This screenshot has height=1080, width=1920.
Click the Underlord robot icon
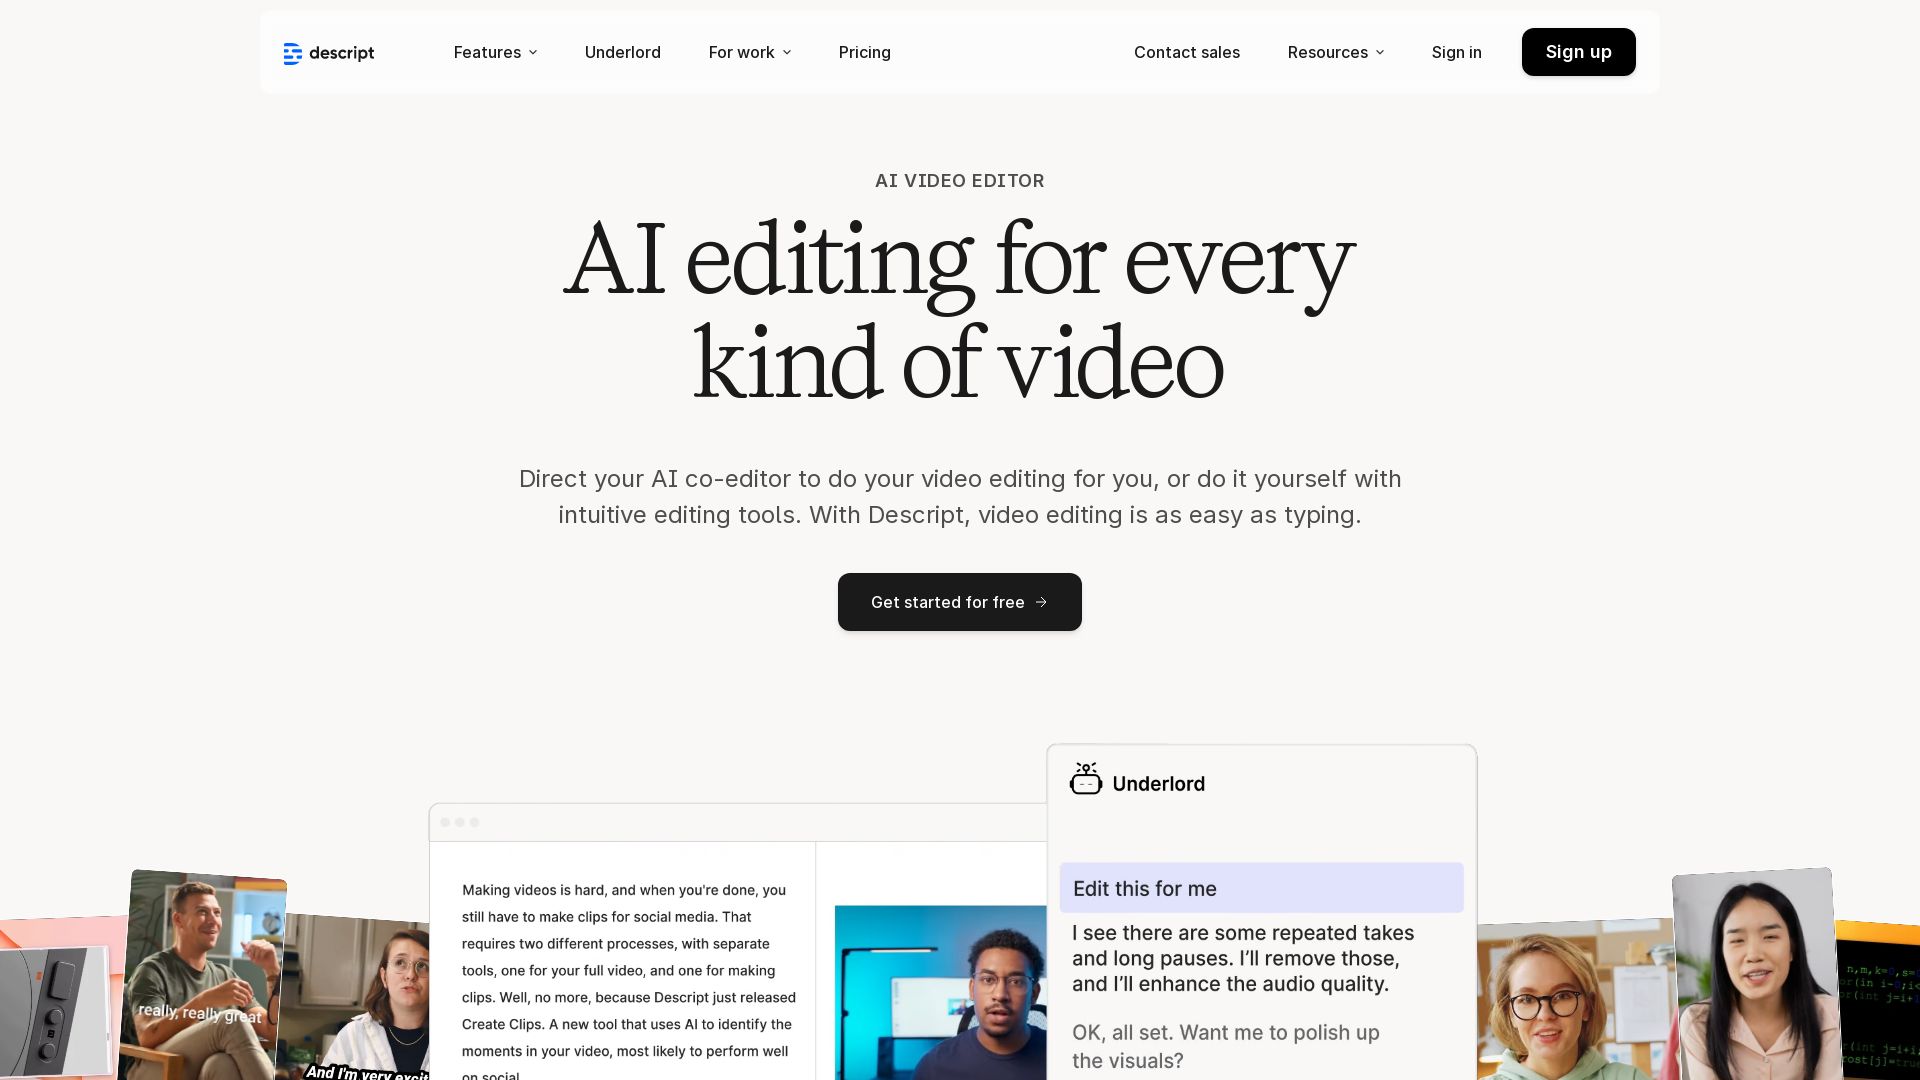click(1085, 779)
